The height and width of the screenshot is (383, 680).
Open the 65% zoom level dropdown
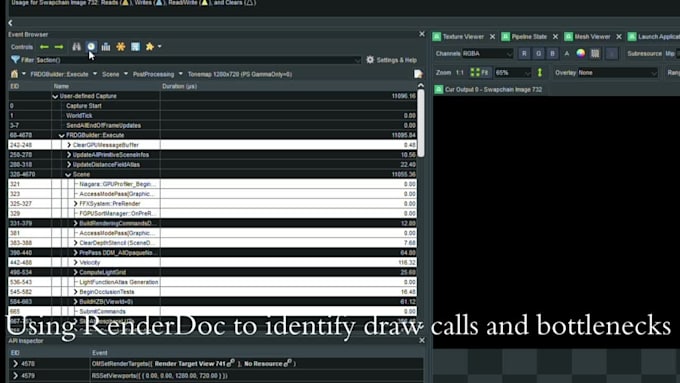coord(513,72)
